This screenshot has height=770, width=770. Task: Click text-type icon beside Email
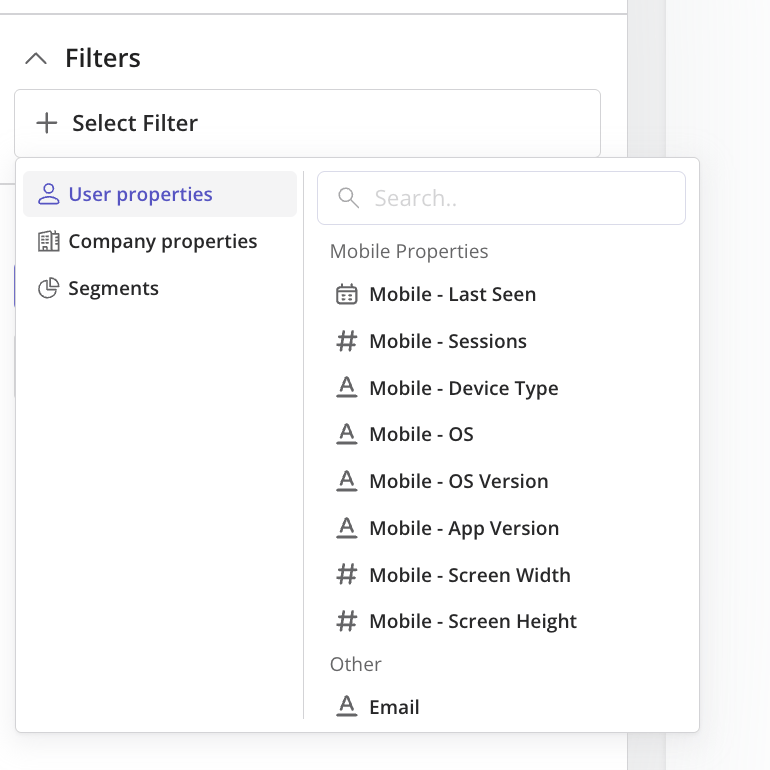347,707
